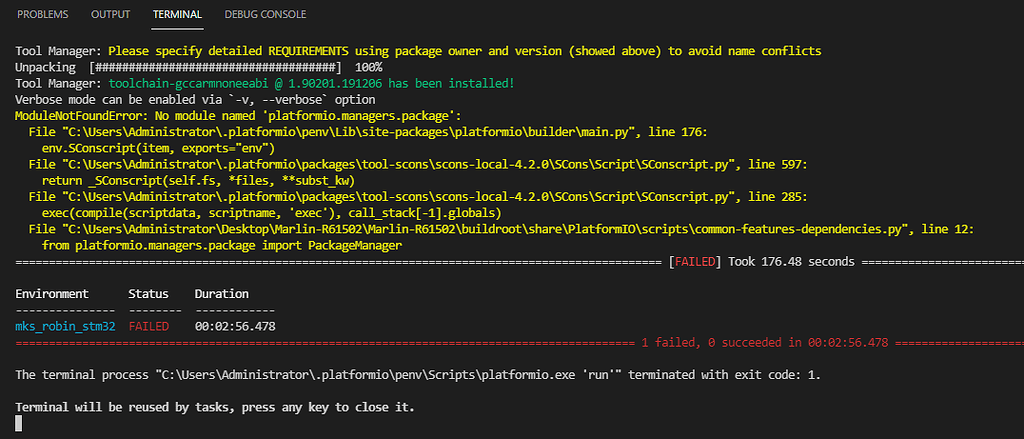Open the OUTPUT tab

[110, 15]
